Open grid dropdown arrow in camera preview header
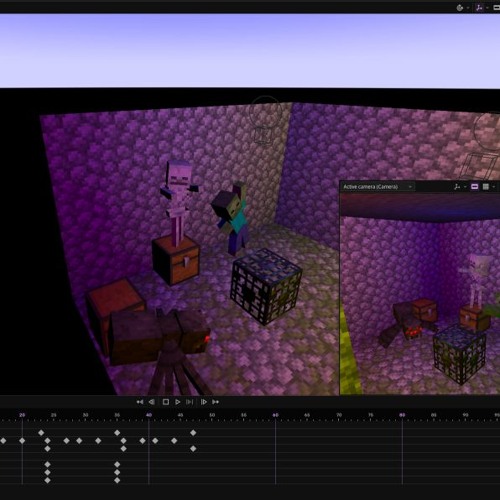 click(x=494, y=187)
